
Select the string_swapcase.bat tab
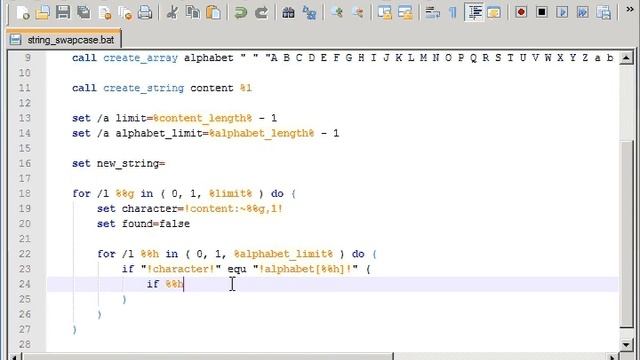pos(64,40)
